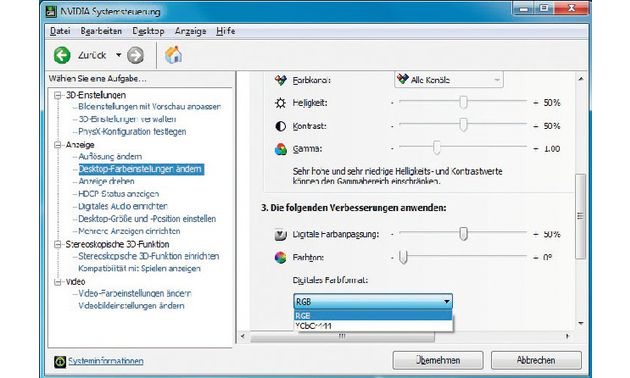630x378 pixels.
Task: Open Mehrere Anzeigen einrichten
Action: (129, 231)
